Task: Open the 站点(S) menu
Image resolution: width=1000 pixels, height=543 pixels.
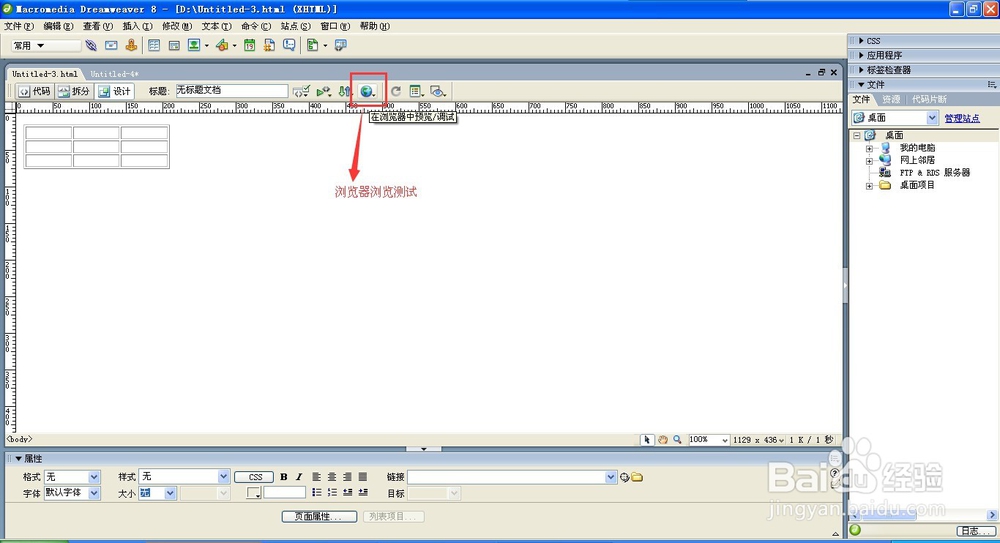Action: (295, 26)
